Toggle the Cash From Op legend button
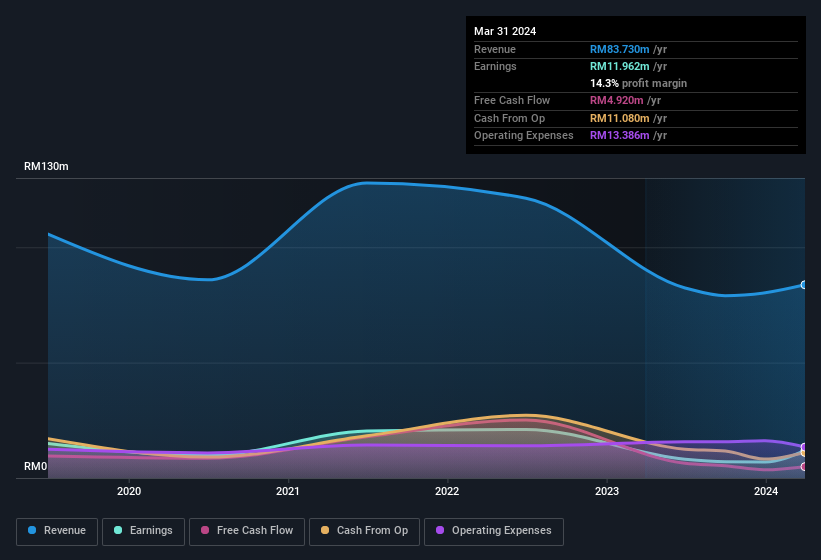Viewport: 821px width, 560px height. [364, 531]
